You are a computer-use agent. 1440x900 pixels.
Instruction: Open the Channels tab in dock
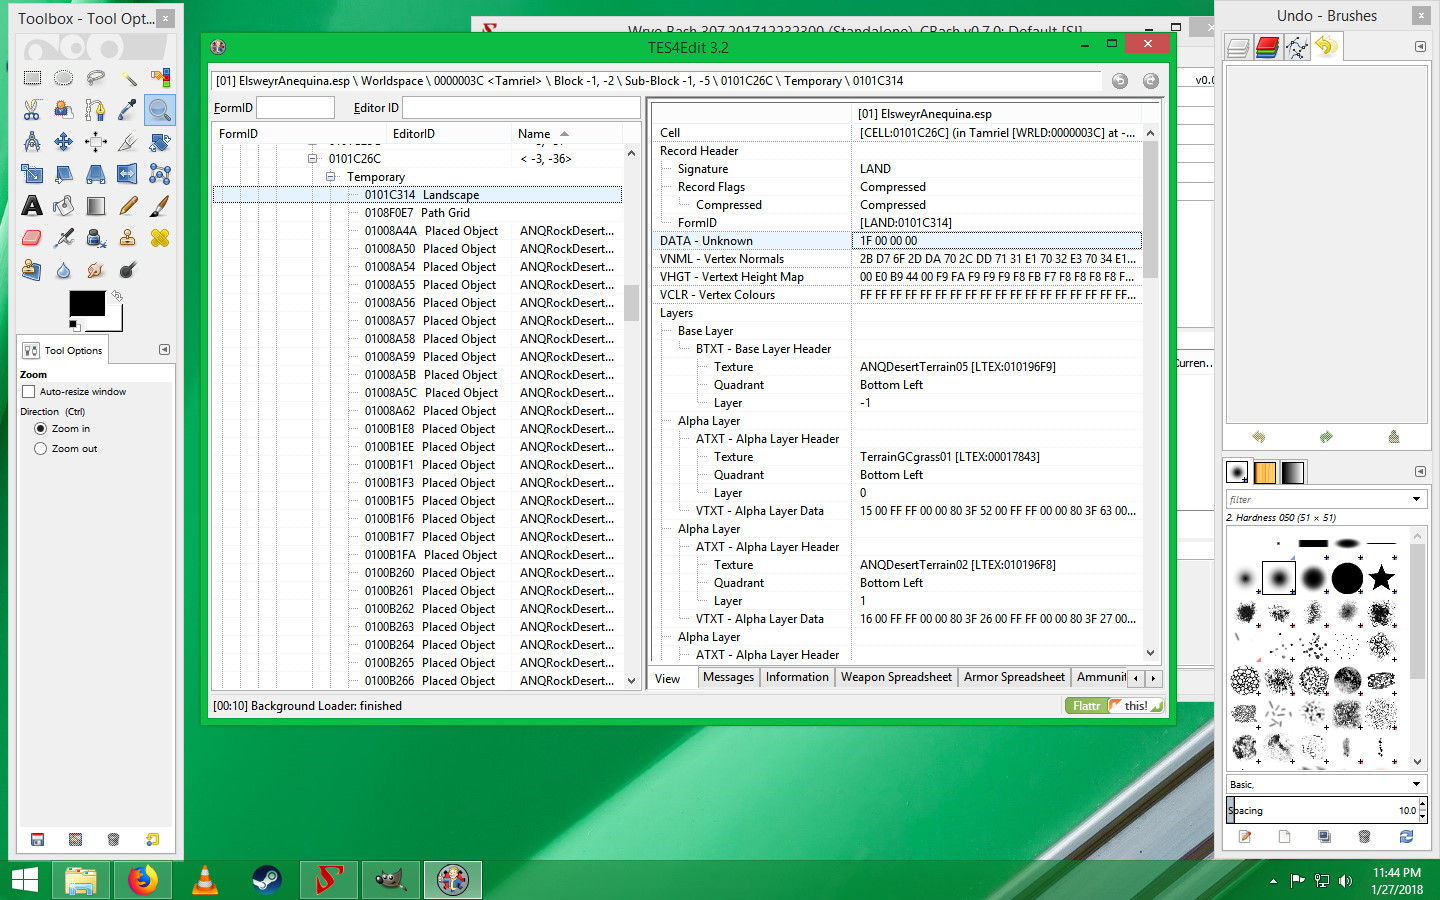pyautogui.click(x=1267, y=47)
